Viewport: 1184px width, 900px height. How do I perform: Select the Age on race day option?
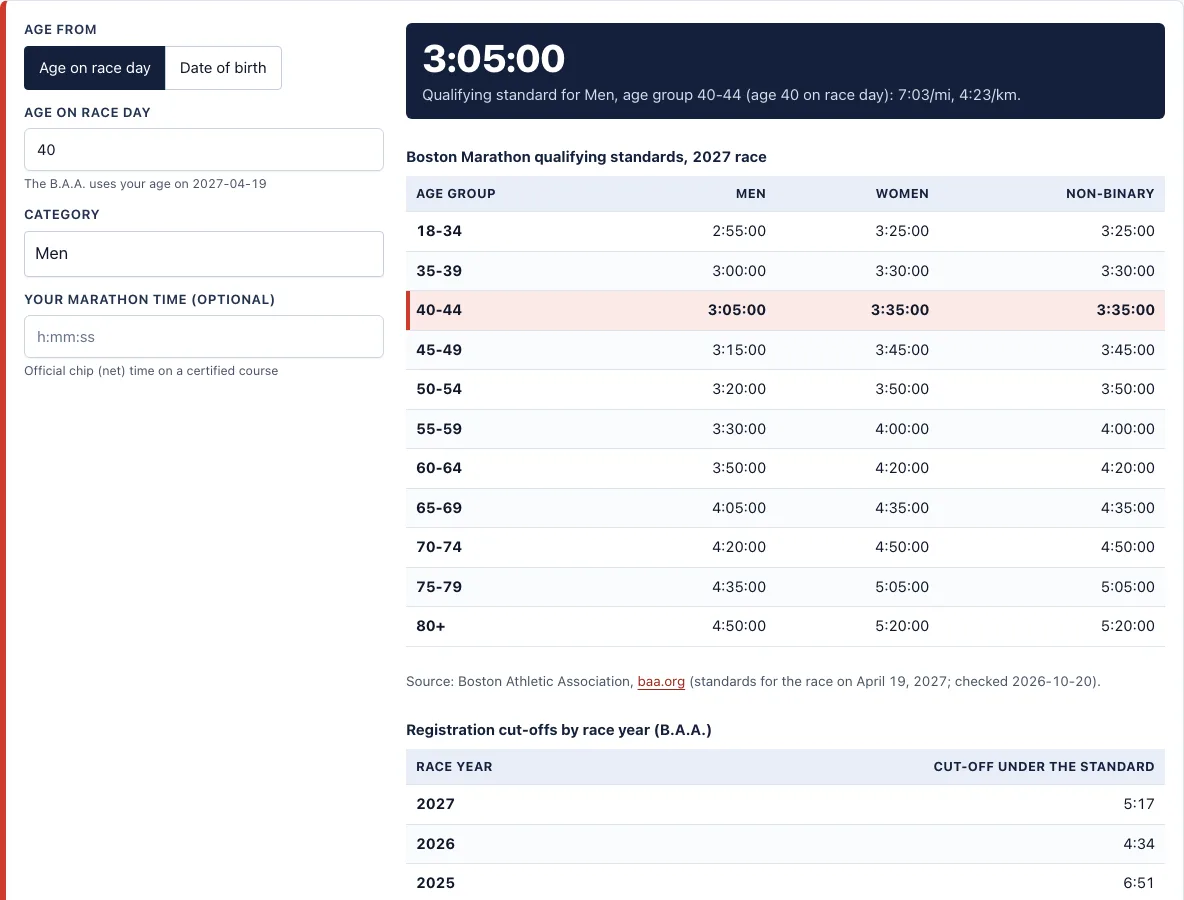click(94, 68)
